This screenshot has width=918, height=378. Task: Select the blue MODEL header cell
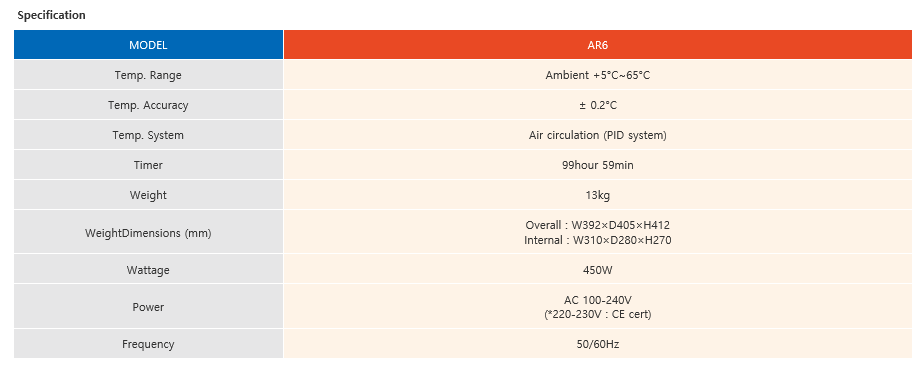(x=148, y=45)
